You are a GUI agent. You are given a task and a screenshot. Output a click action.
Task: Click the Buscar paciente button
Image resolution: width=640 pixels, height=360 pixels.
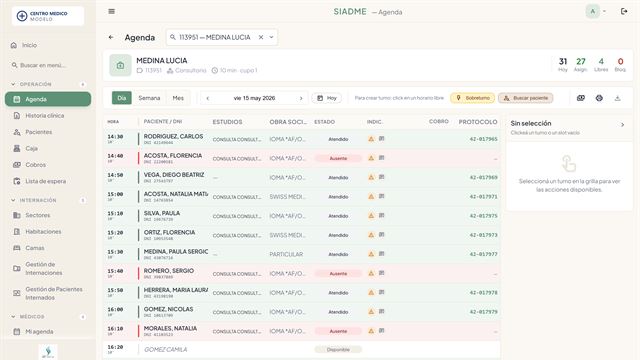(x=526, y=98)
